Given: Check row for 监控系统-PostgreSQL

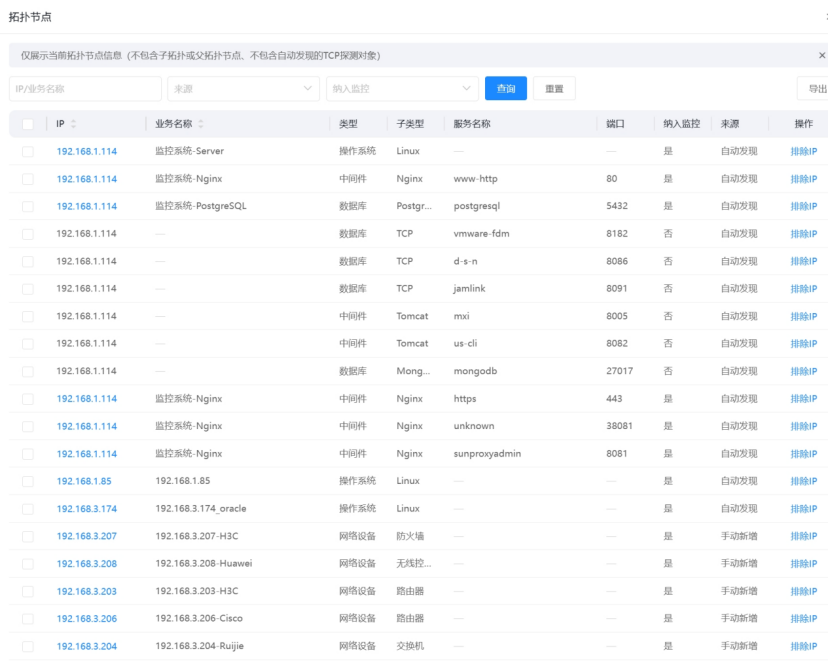Looking at the screenshot, I should [28, 206].
